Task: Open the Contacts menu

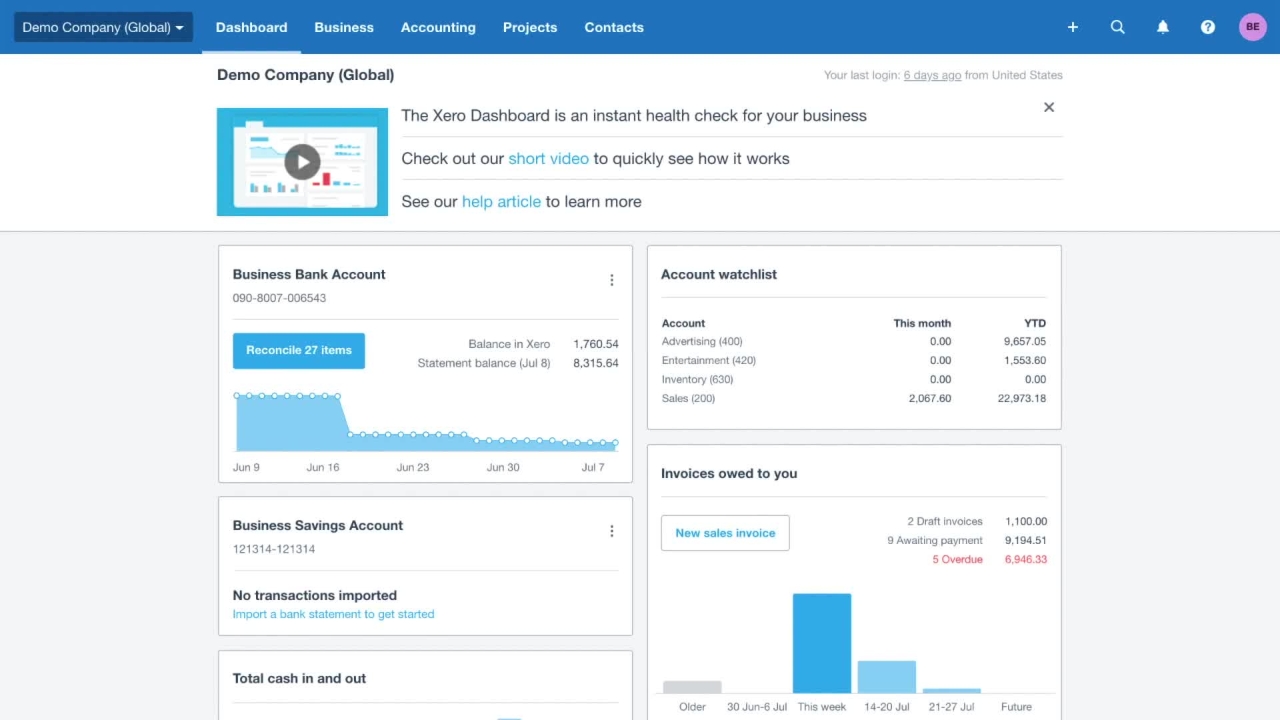Action: point(614,27)
